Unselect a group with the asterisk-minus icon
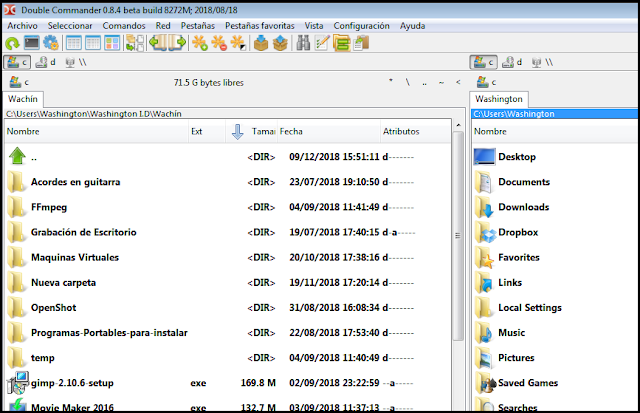Screen dimensions: 640x413 (219, 43)
